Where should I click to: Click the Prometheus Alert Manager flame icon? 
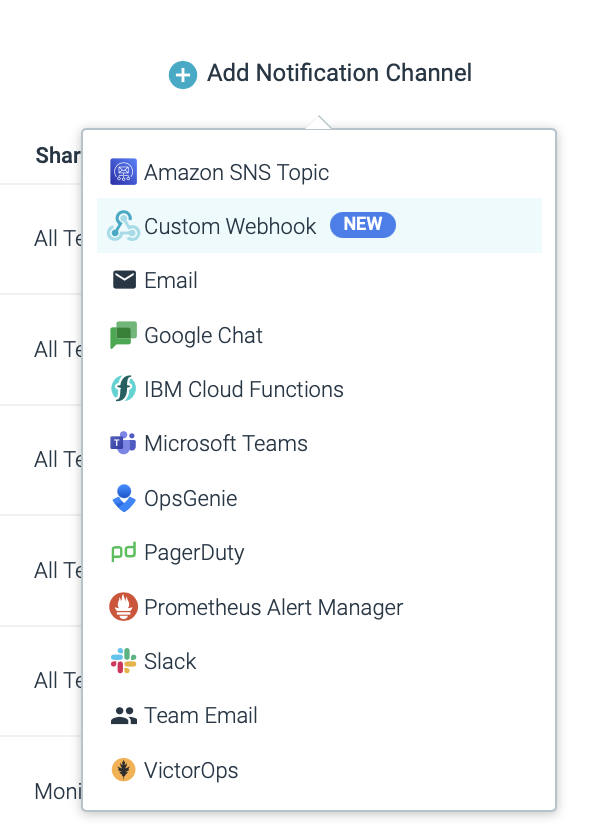click(123, 607)
